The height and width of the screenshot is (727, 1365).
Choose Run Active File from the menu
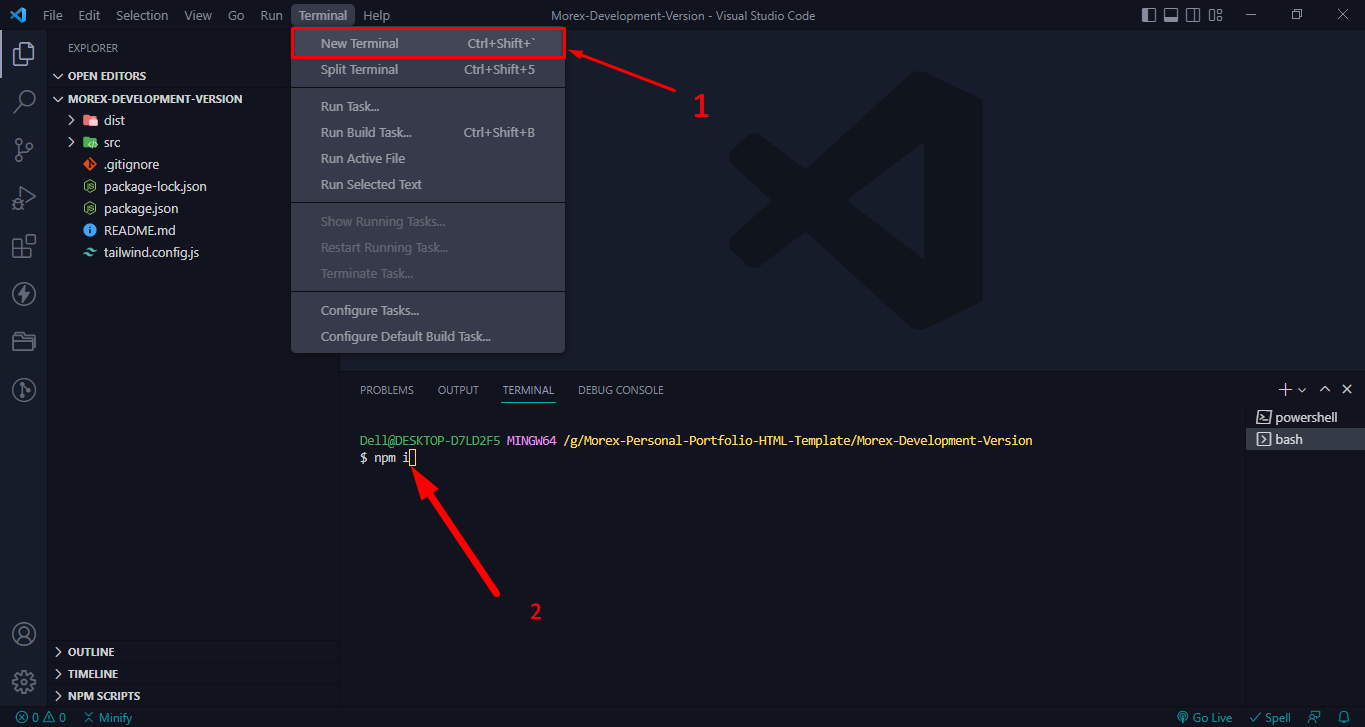(x=428, y=158)
